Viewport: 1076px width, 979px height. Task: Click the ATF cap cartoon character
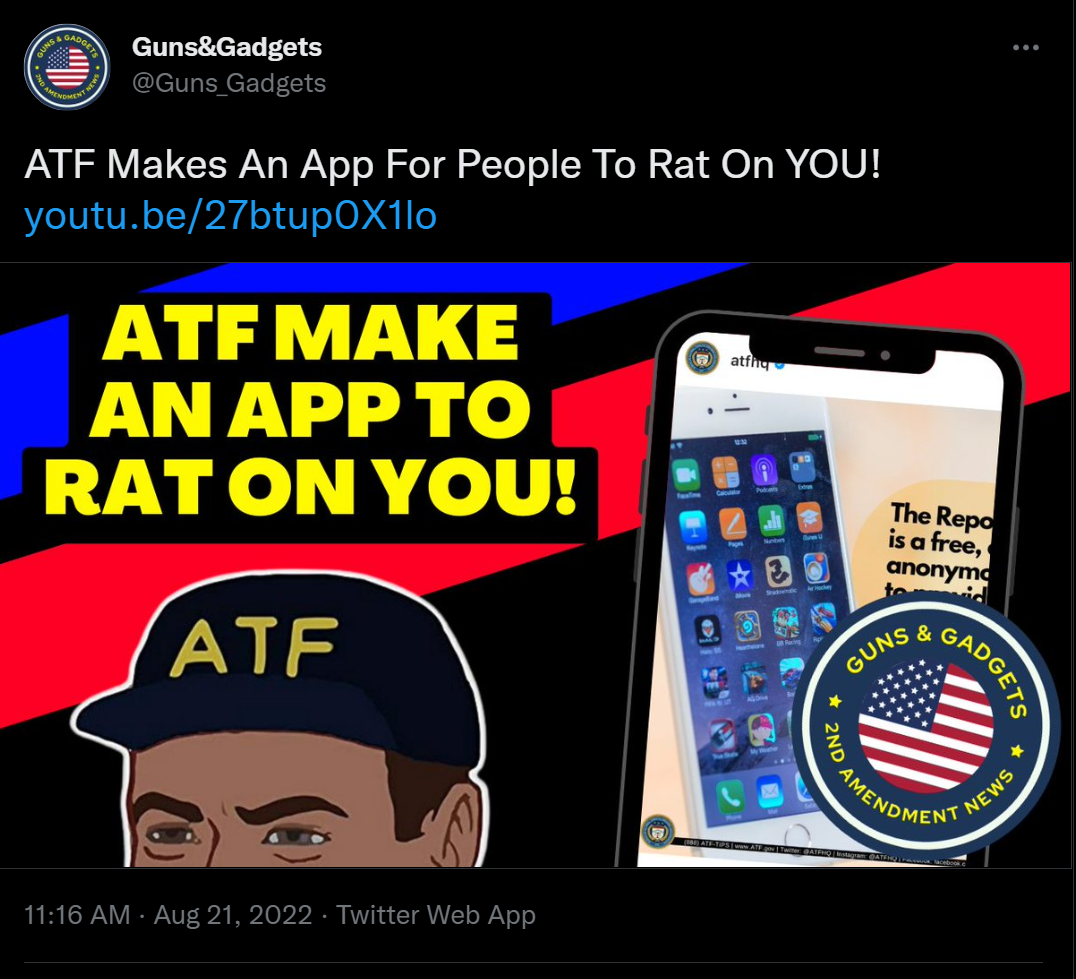tap(279, 722)
